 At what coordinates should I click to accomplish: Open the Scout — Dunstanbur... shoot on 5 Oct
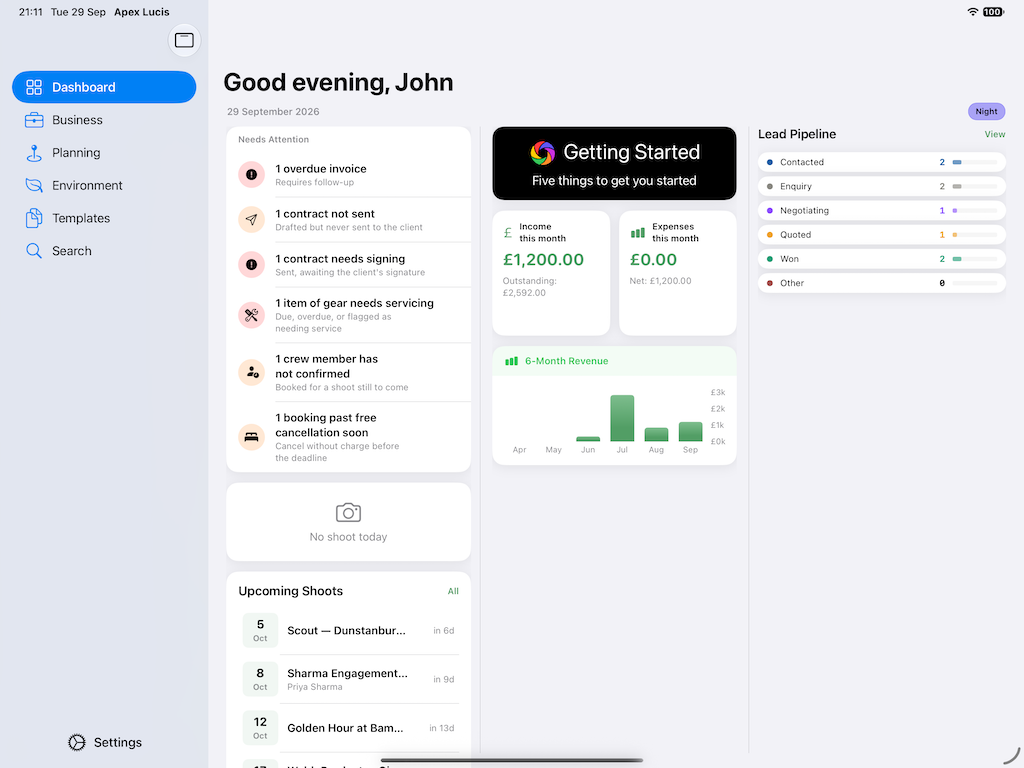point(349,630)
